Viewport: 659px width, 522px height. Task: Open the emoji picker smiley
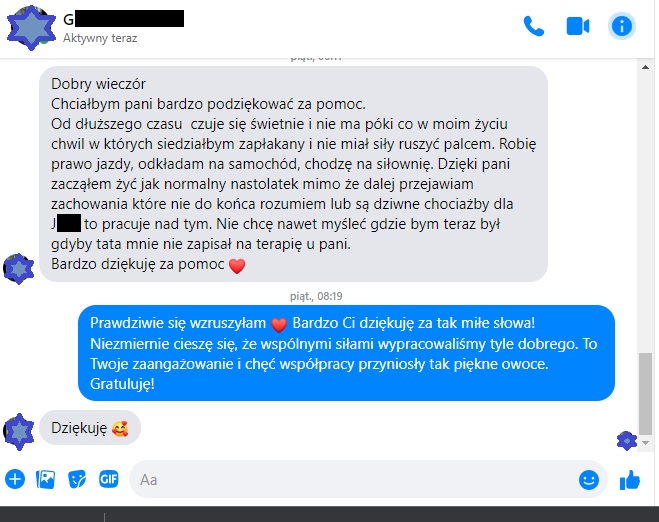[x=589, y=480]
